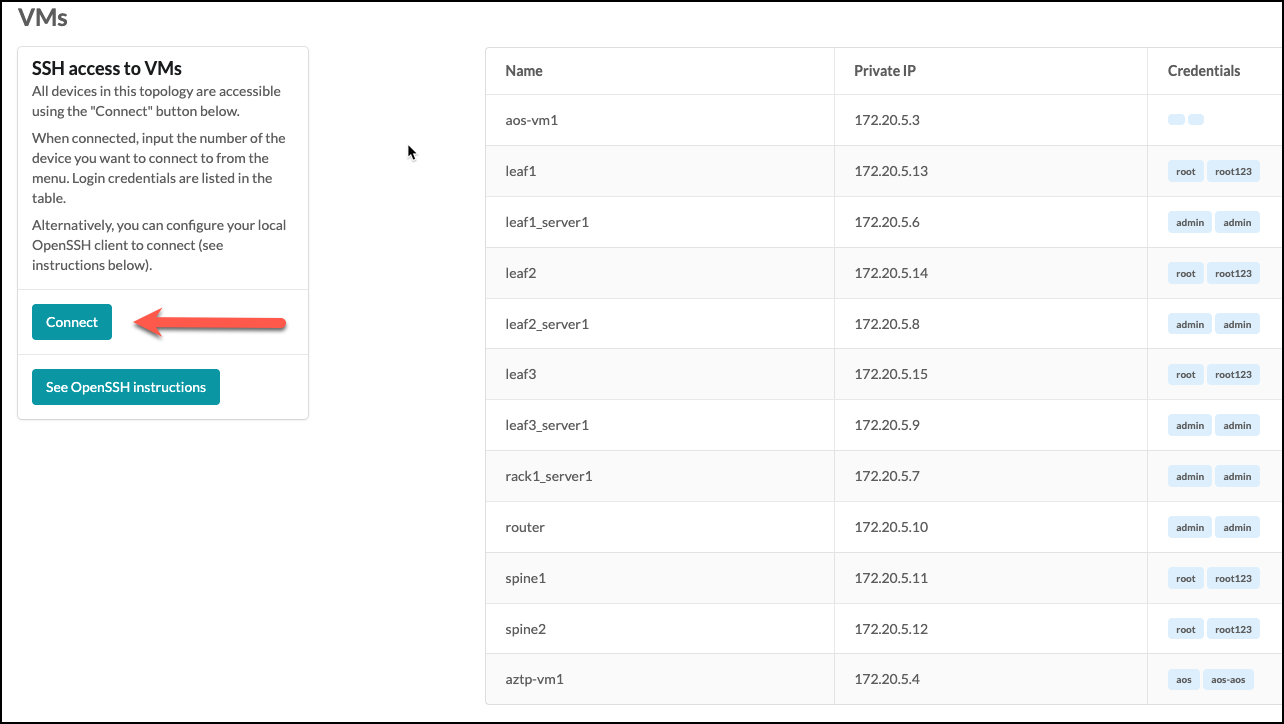The height and width of the screenshot is (724, 1284).
Task: Select the admin username chip for leaf1_server1
Action: (1189, 222)
